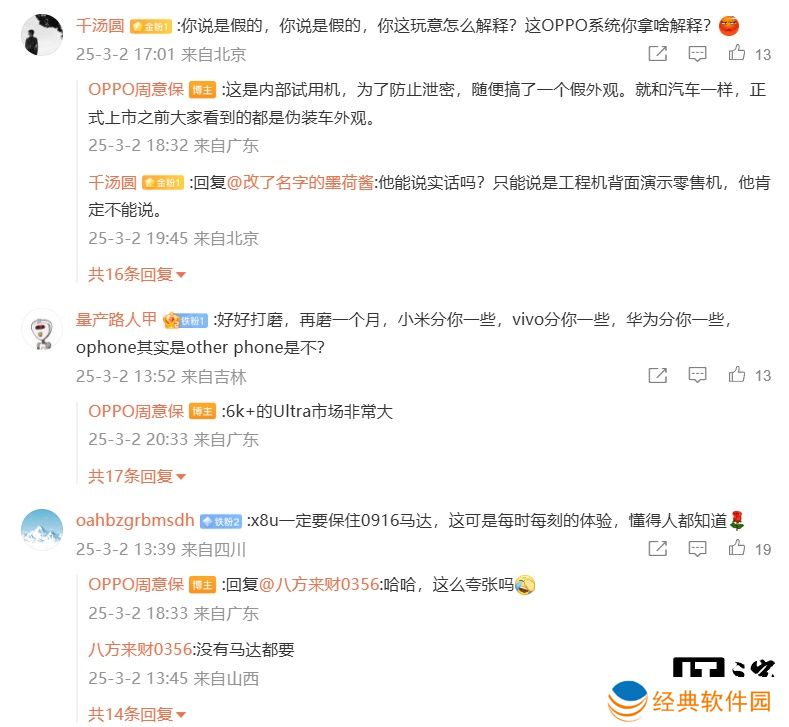Open OPPO周意保 profile in first reply
The width and height of the screenshot is (789, 727).
(136, 90)
